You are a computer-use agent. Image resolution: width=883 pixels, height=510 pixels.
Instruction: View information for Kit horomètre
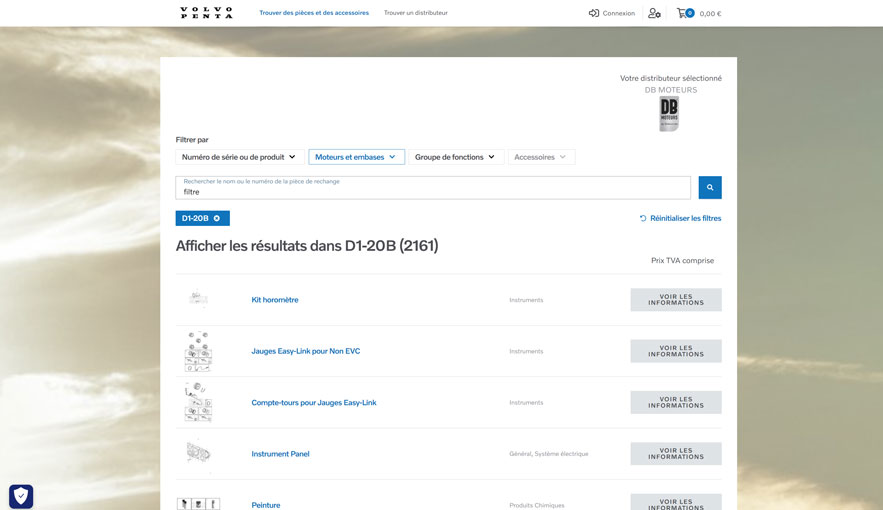675,300
